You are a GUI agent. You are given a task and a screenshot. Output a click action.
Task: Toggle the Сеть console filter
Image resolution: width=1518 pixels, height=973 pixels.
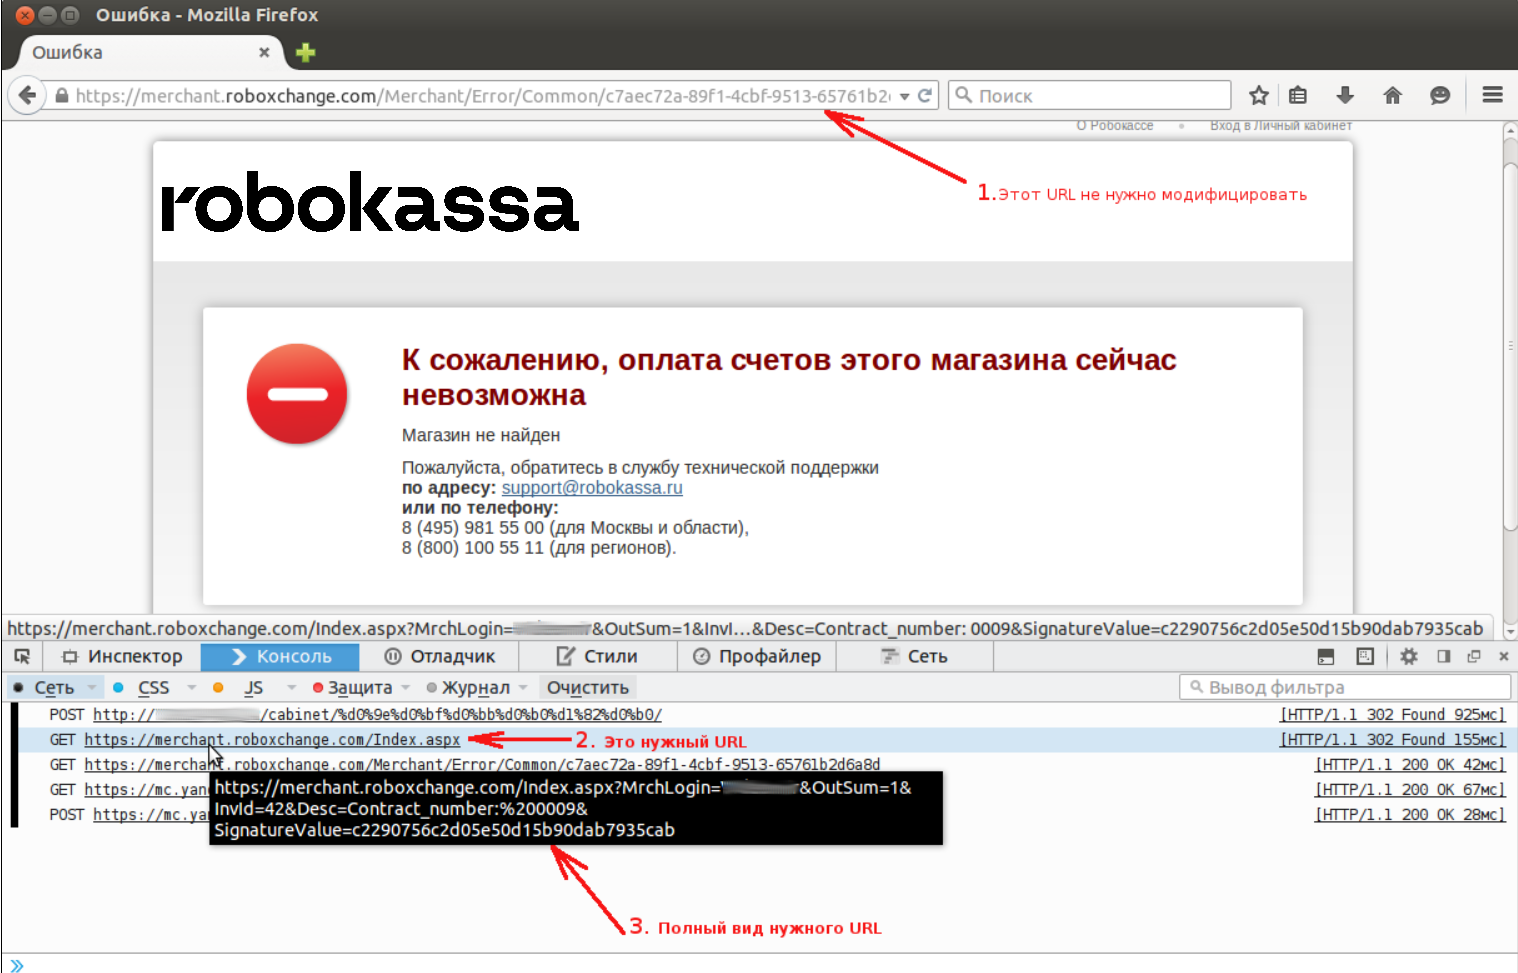[45, 687]
